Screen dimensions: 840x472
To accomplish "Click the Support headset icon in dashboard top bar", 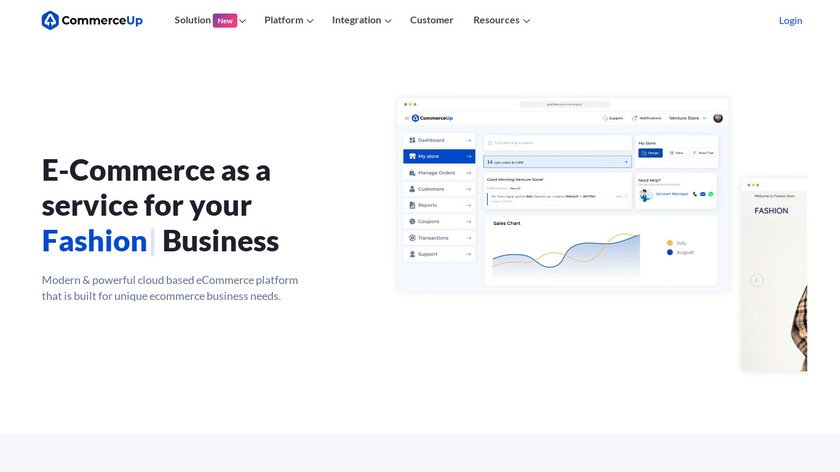I will coord(605,118).
